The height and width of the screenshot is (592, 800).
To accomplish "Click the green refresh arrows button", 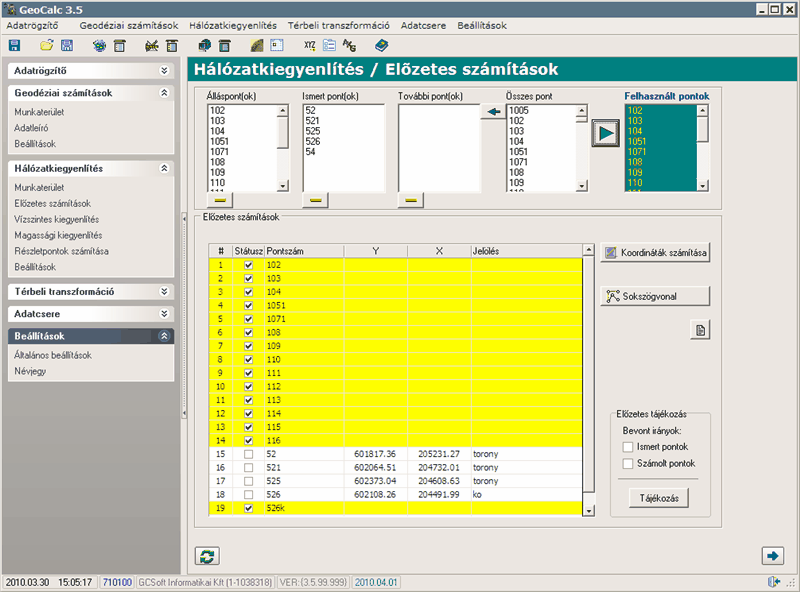I will point(207,556).
